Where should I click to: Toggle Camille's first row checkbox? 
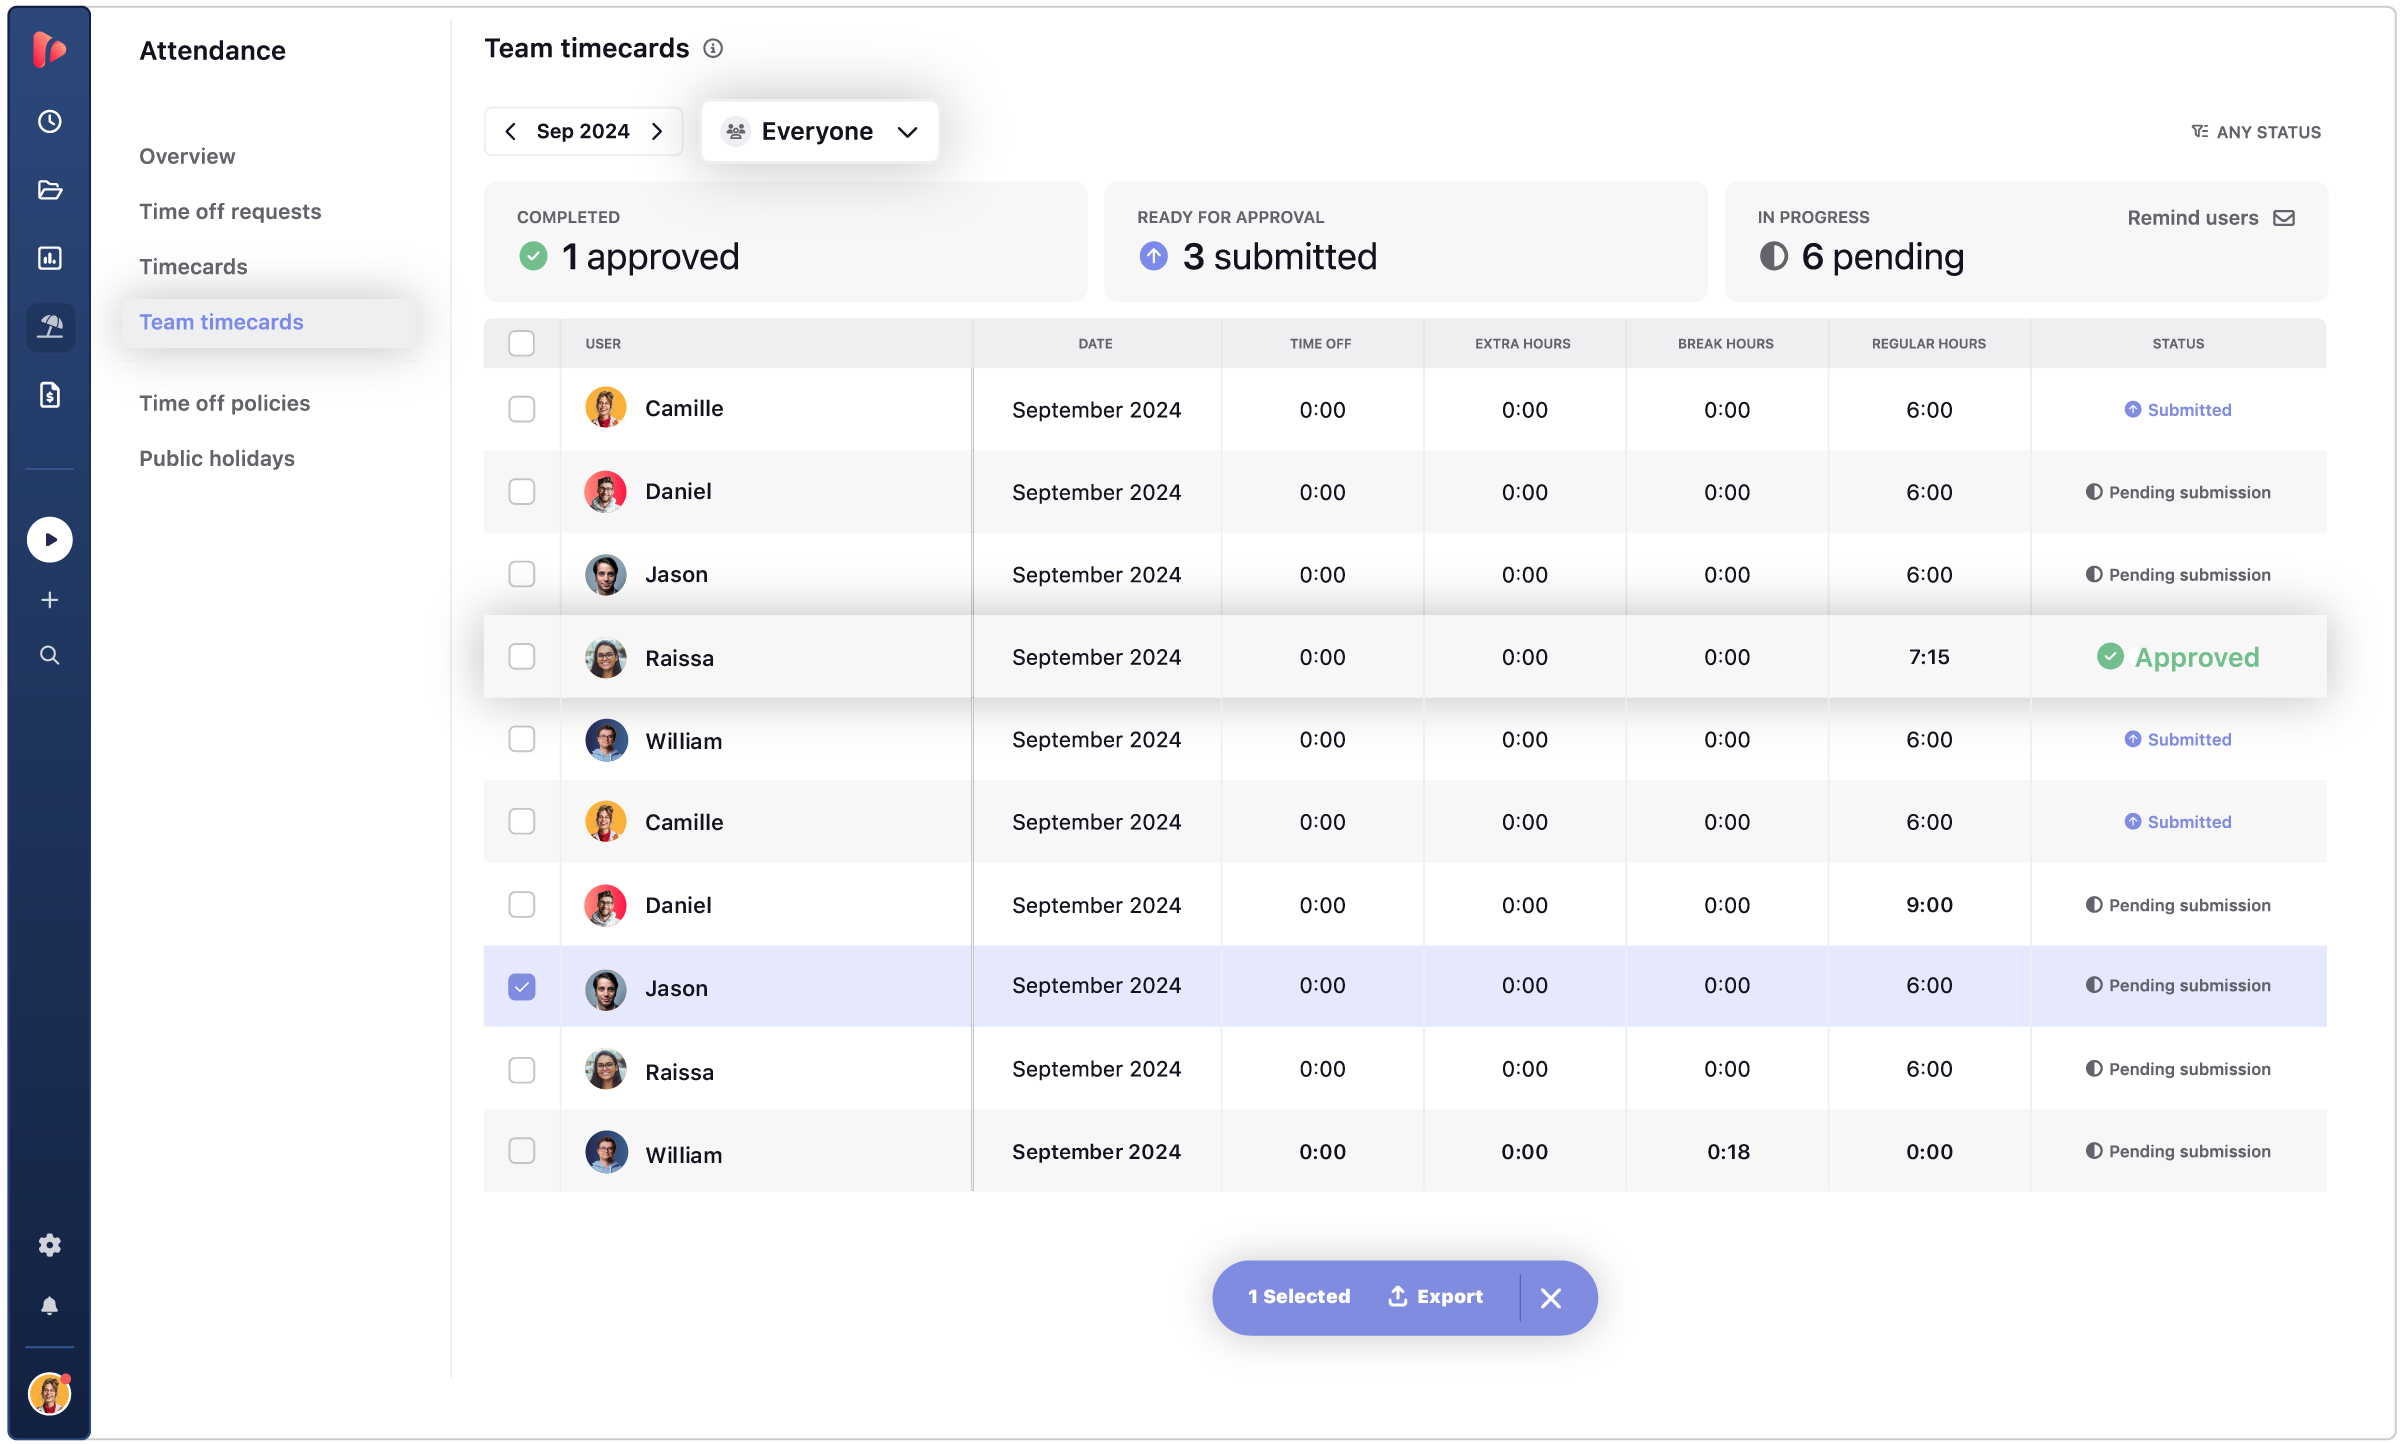coord(521,406)
